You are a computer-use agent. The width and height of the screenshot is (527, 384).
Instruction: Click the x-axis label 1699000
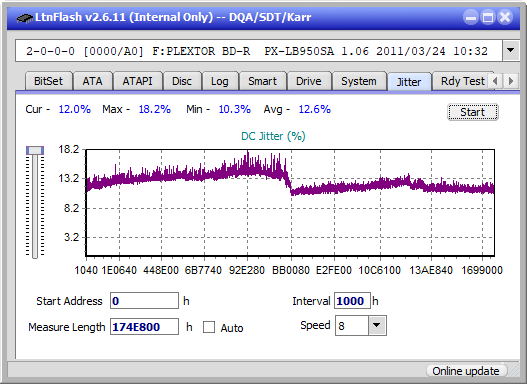point(482,270)
